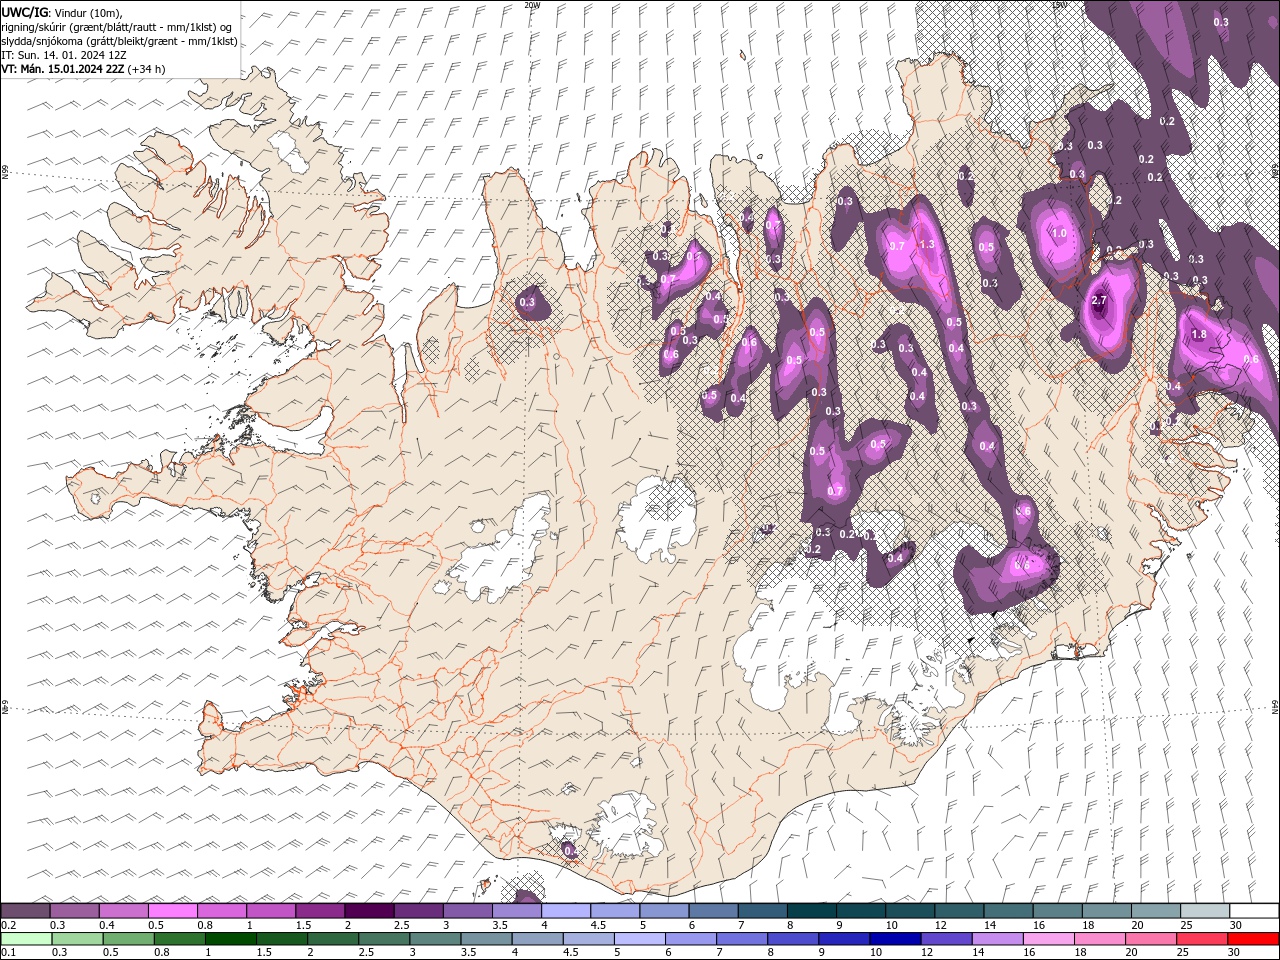Image resolution: width=1280 pixels, height=960 pixels.
Task: Select the header line 'UWC/IG: Vindur (10m),'
Action: click(x=62, y=12)
